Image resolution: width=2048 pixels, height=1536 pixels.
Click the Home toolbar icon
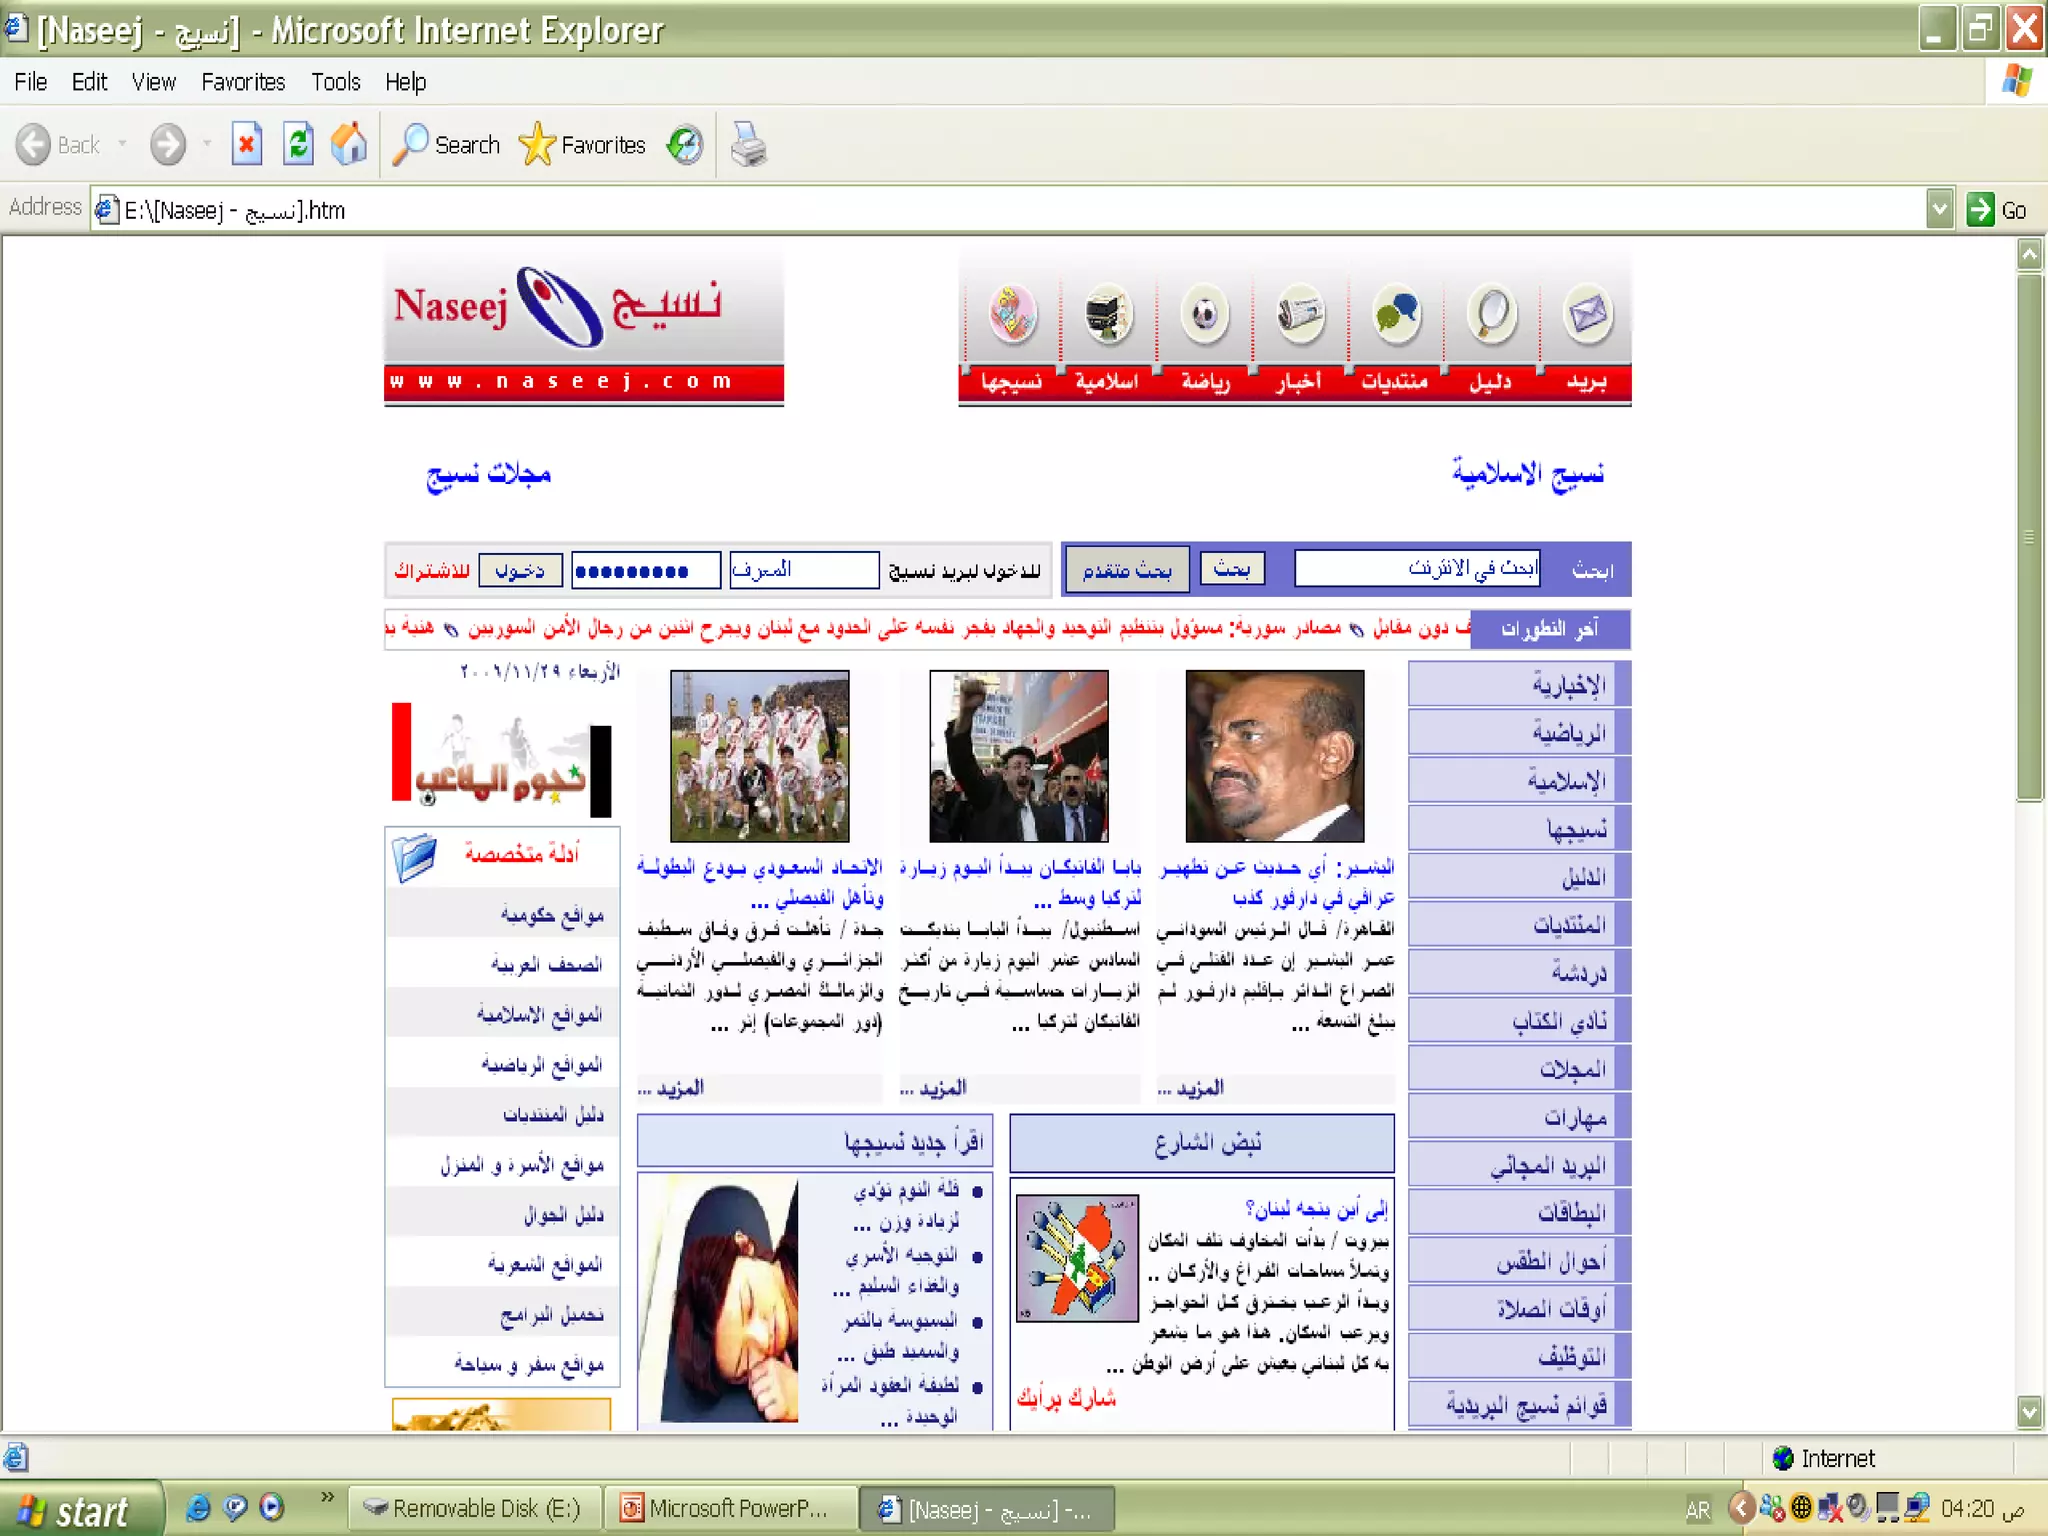point(349,145)
